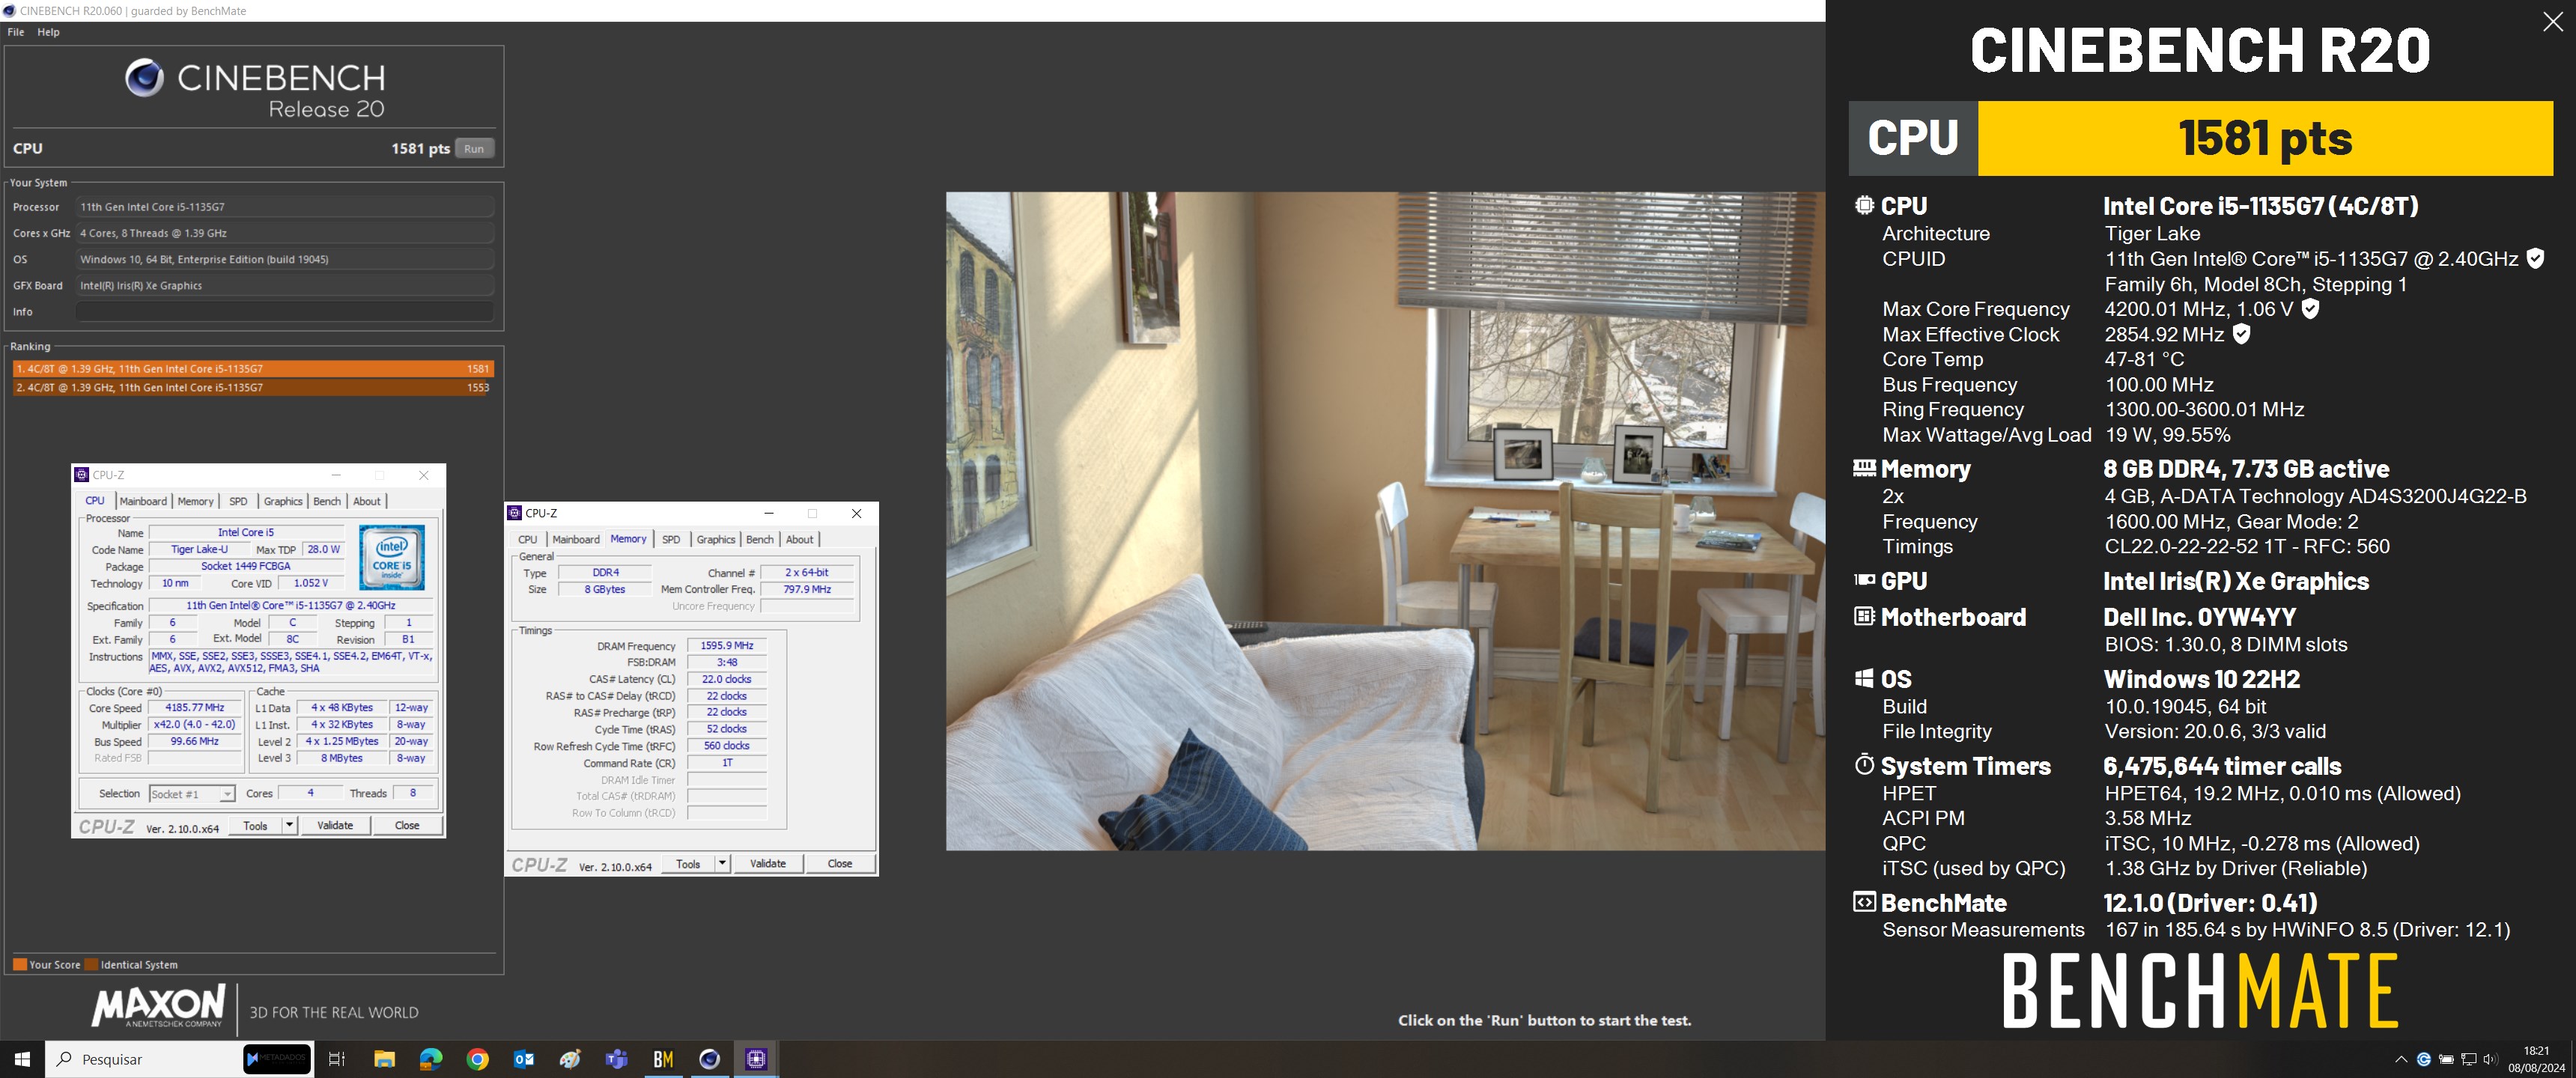Click Validate in the CPU-Z CPU window

[335, 825]
